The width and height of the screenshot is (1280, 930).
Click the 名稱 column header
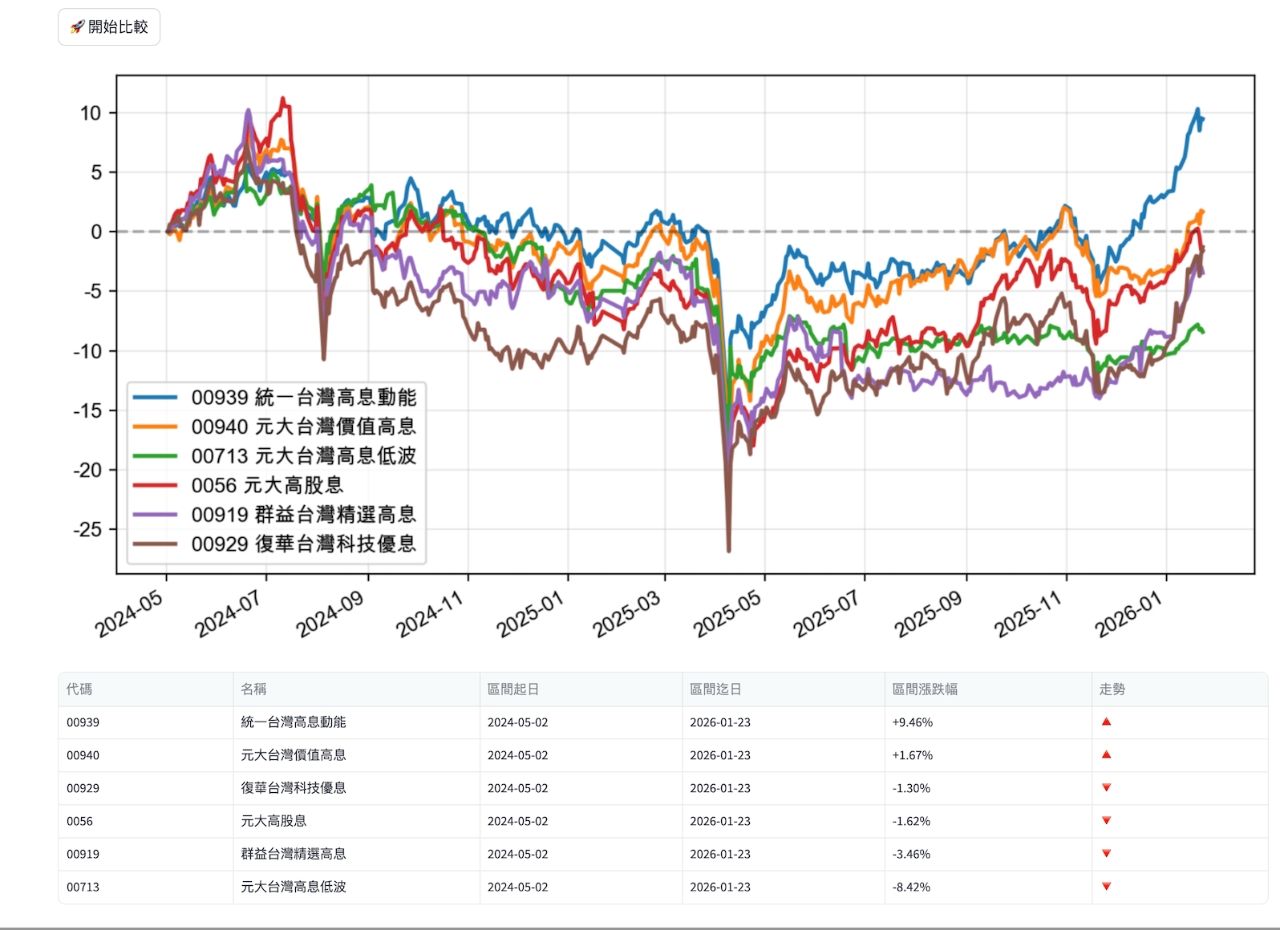(253, 690)
